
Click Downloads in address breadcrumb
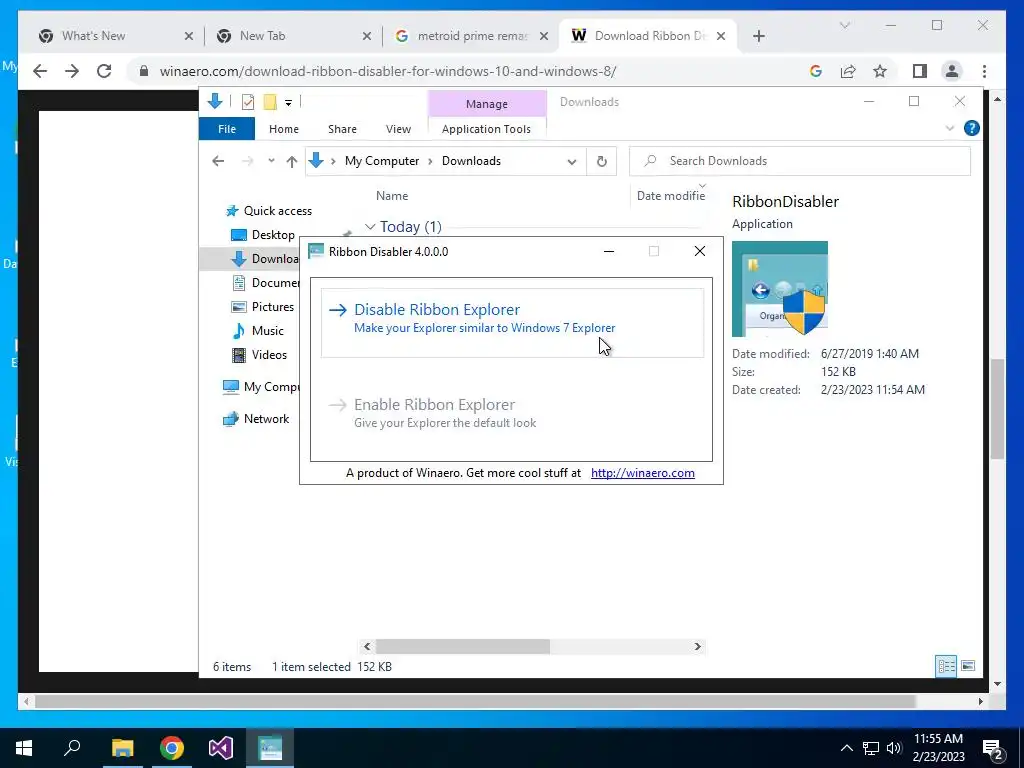point(471,161)
